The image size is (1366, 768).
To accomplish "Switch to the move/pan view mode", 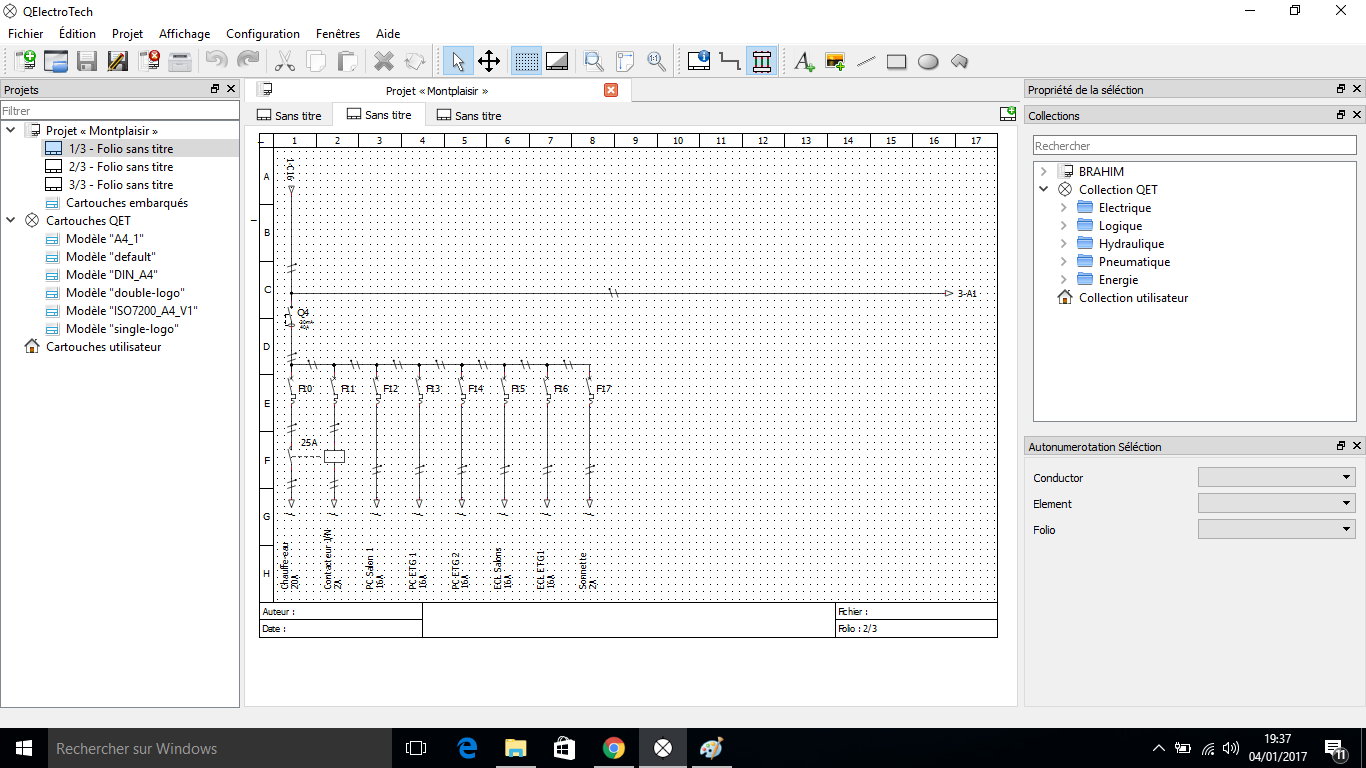I will coord(489,61).
